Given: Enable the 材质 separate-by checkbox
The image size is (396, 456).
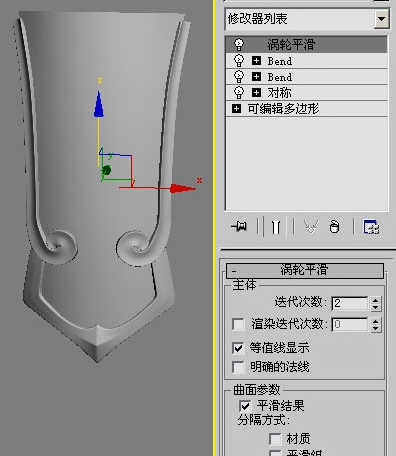Looking at the screenshot, I should click(275, 439).
